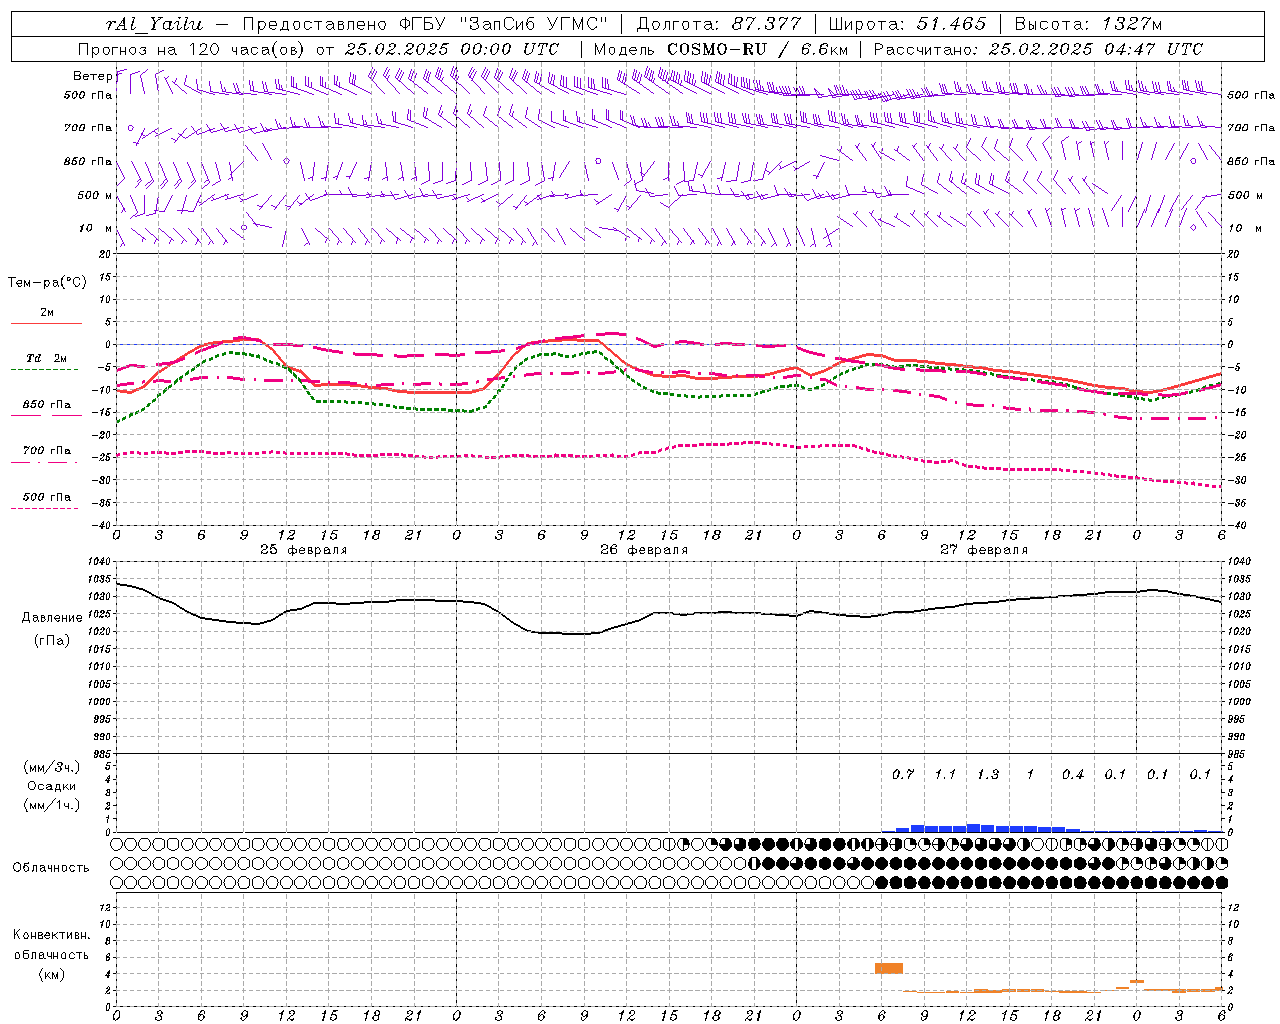Select the 500 гПа temperature legend entry
Screen dimensions: 1280x1024
point(47,497)
